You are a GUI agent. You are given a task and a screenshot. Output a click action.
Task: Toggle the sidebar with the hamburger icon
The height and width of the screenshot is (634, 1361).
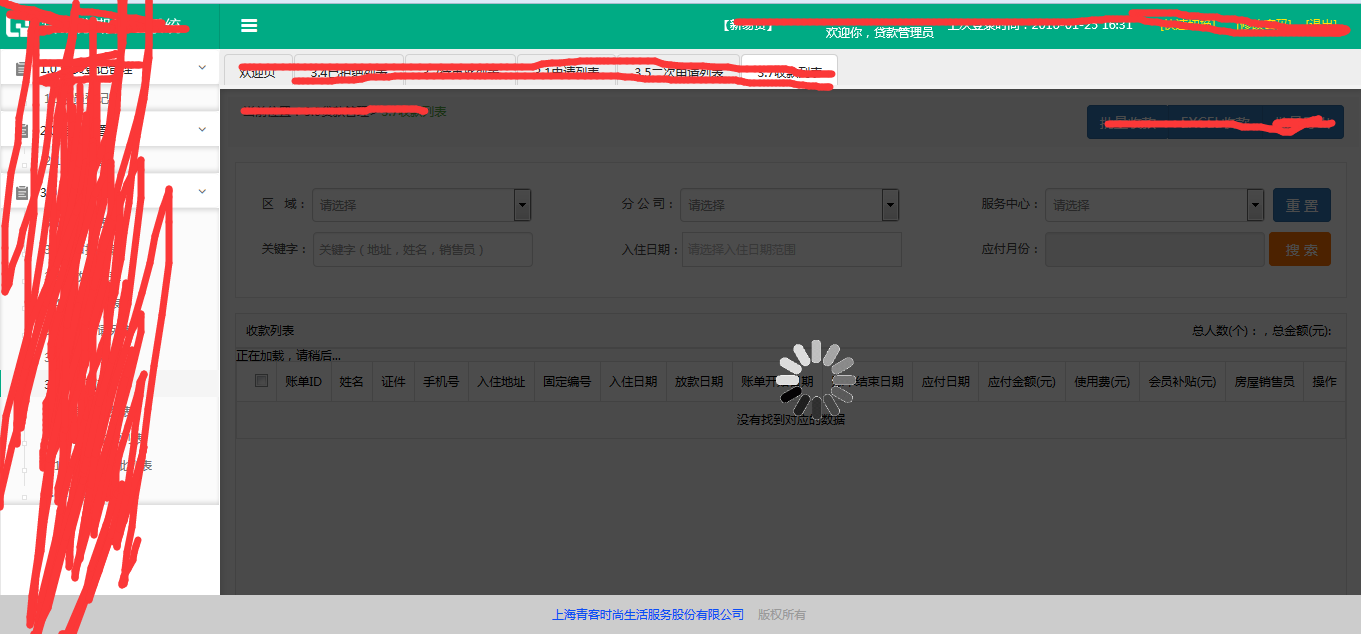tap(249, 26)
